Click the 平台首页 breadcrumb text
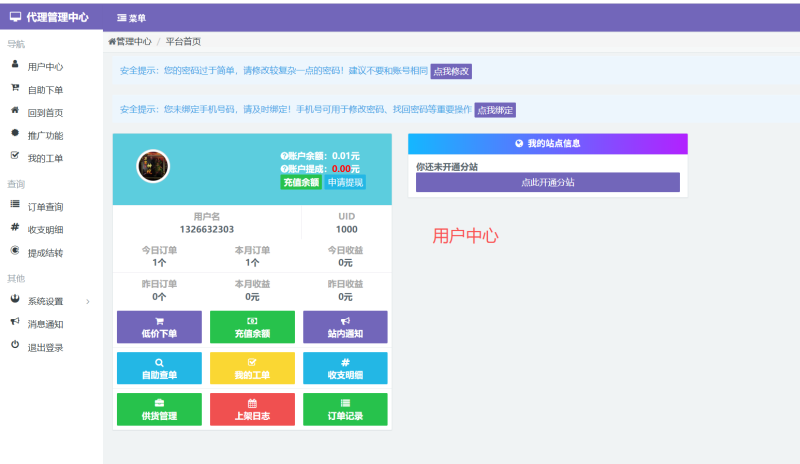 pyautogui.click(x=183, y=41)
